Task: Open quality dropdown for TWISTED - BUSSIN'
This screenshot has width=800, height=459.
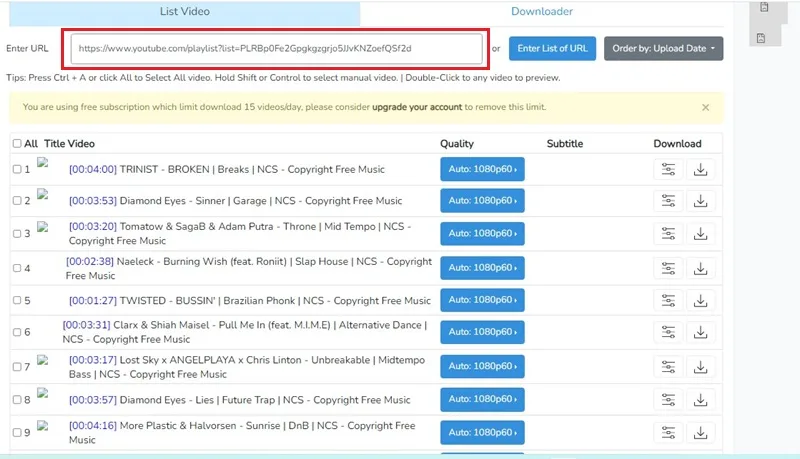Action: (x=482, y=300)
